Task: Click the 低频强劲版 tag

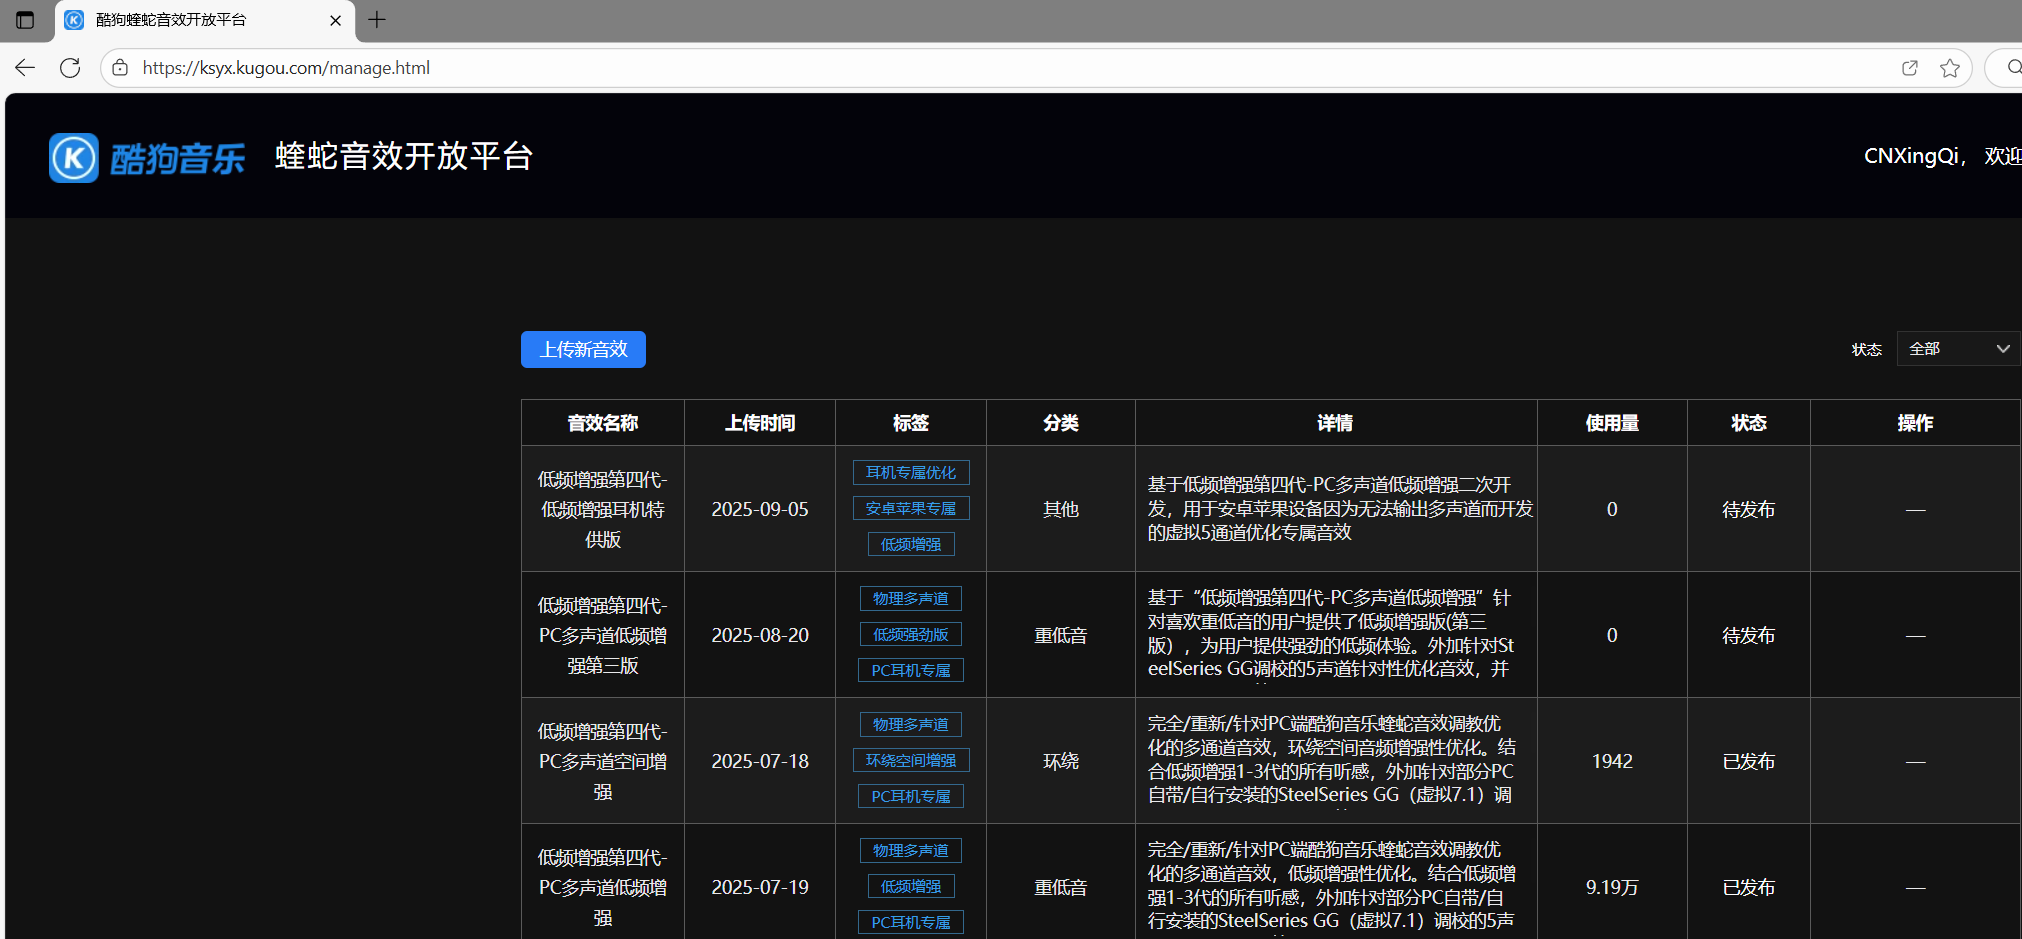Action: tap(910, 635)
